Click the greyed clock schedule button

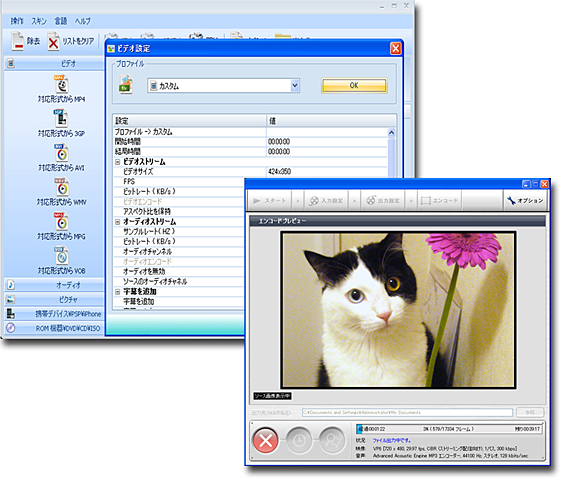click(x=299, y=440)
